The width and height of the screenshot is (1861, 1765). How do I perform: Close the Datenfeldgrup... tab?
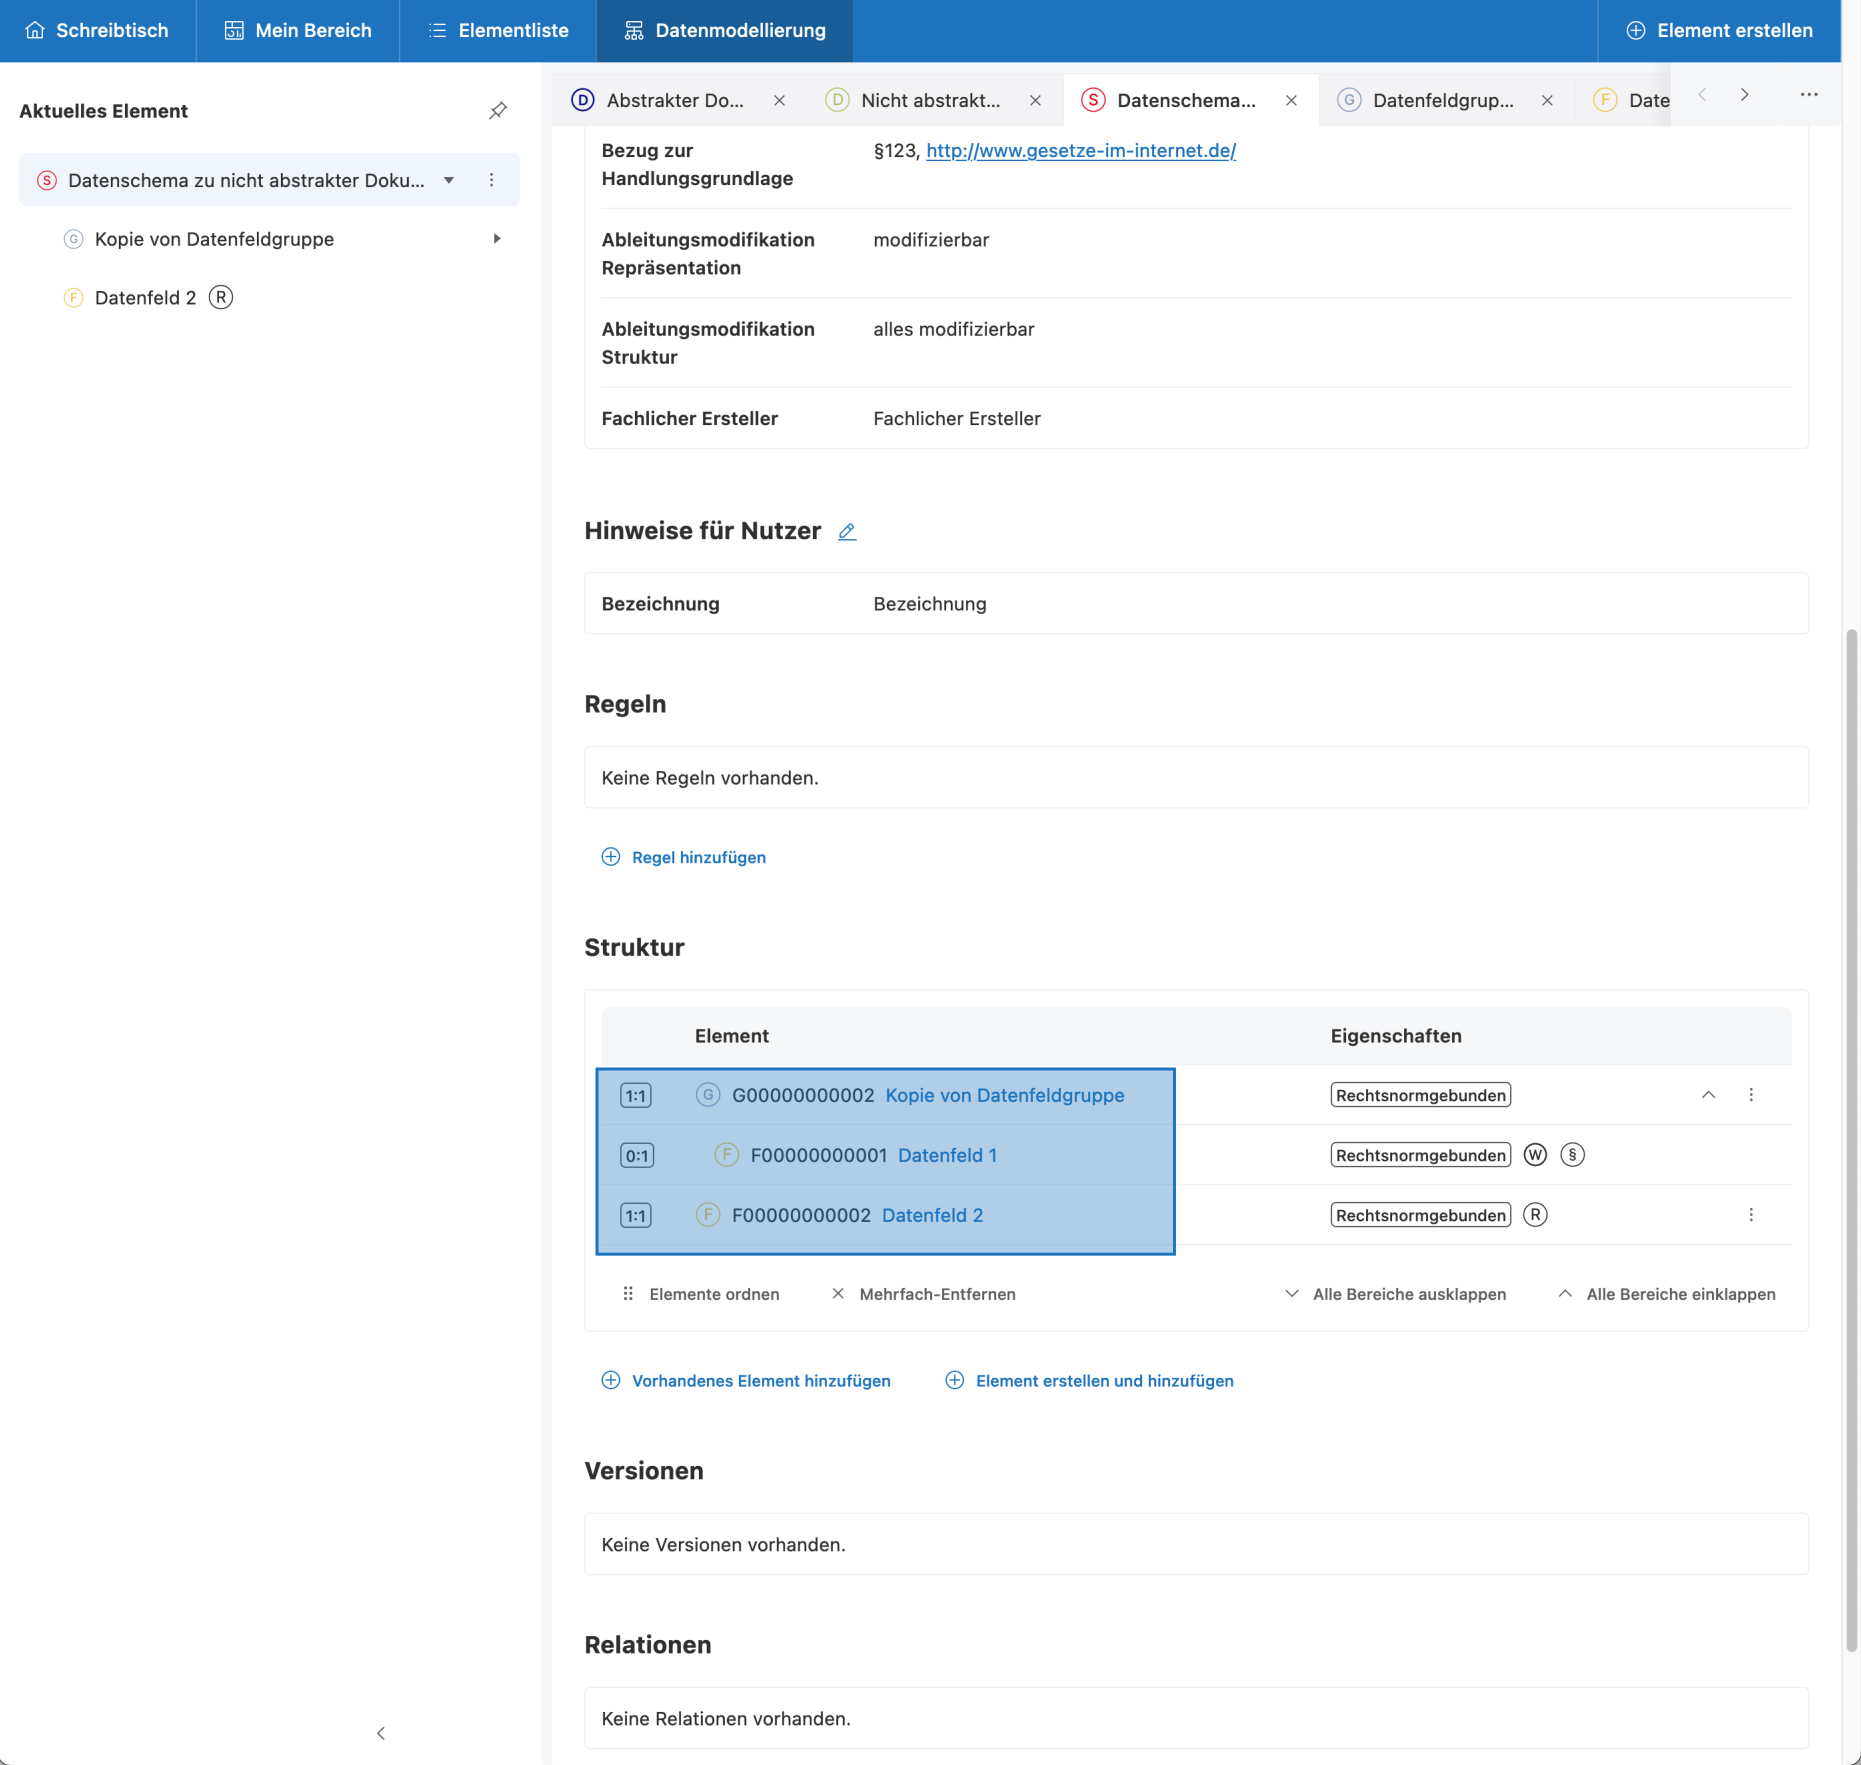tap(1547, 100)
